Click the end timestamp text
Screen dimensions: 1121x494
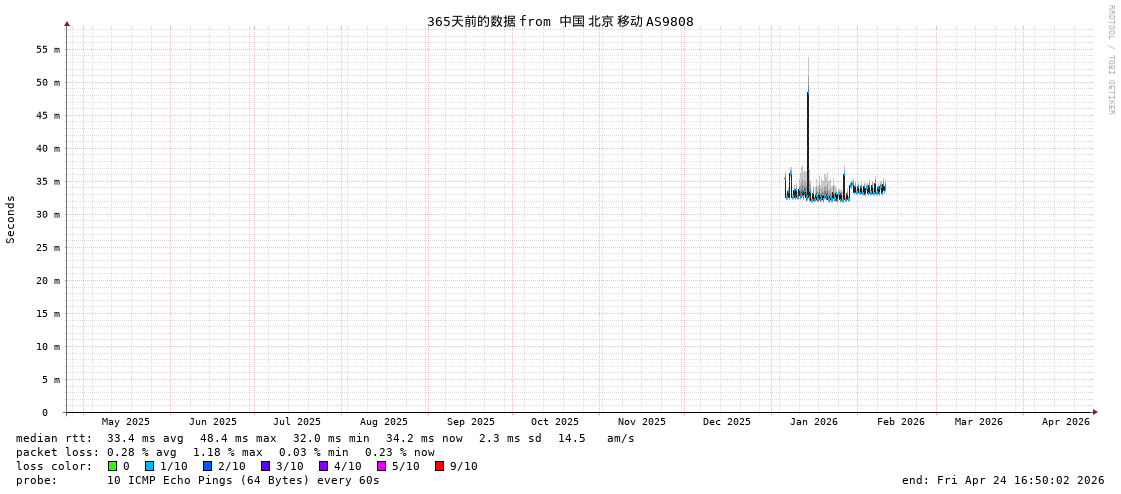point(1003,480)
